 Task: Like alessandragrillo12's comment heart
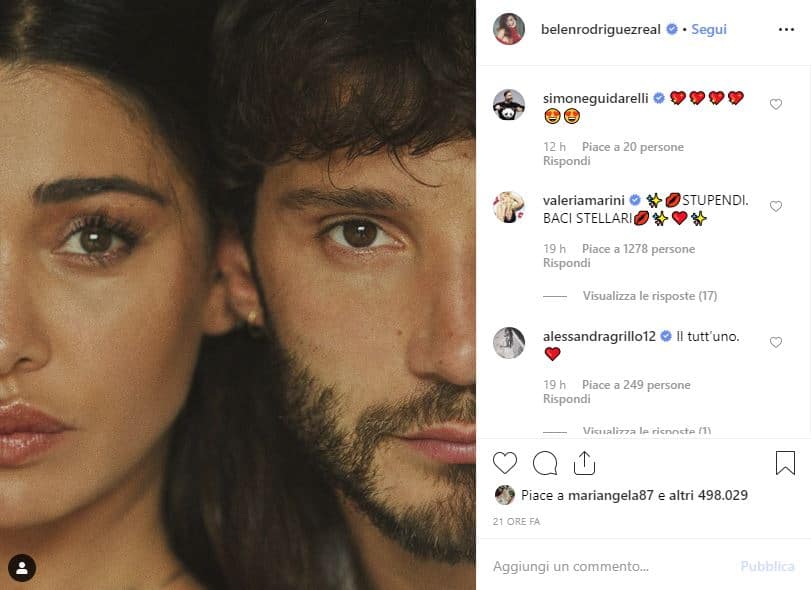point(776,343)
